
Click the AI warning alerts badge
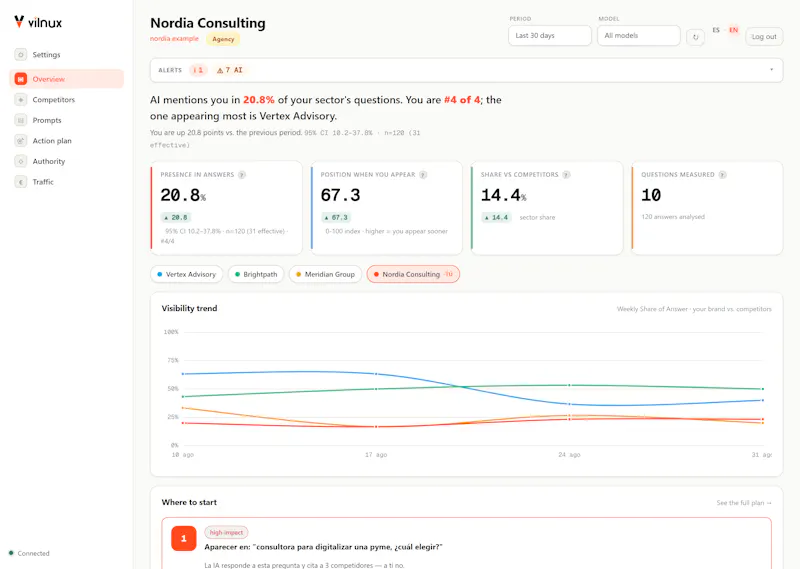(230, 70)
